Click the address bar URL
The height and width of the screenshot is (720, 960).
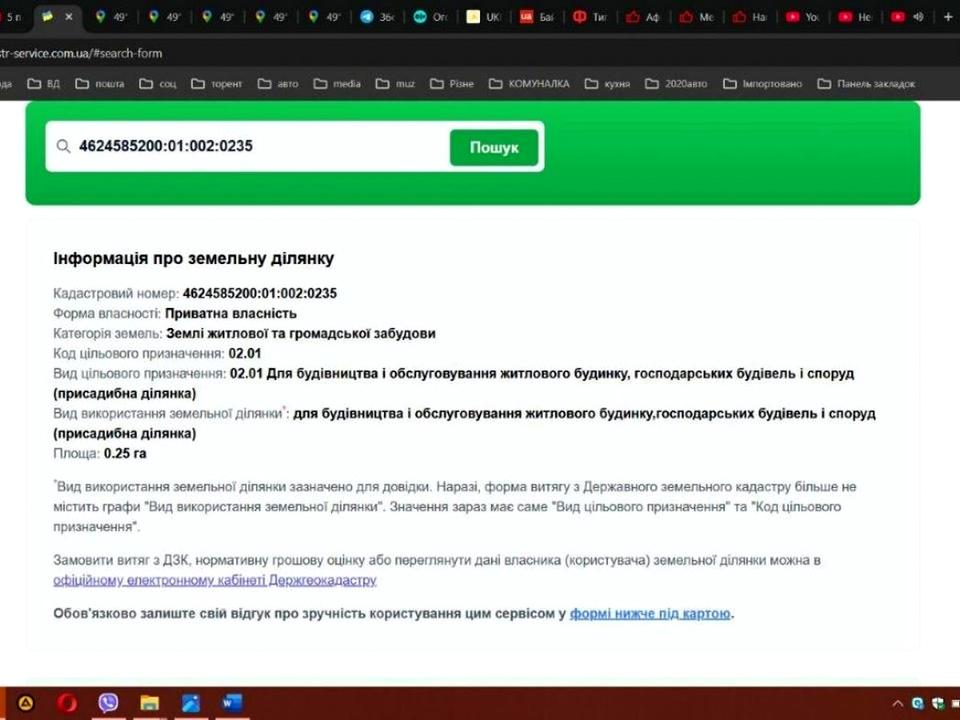81,53
